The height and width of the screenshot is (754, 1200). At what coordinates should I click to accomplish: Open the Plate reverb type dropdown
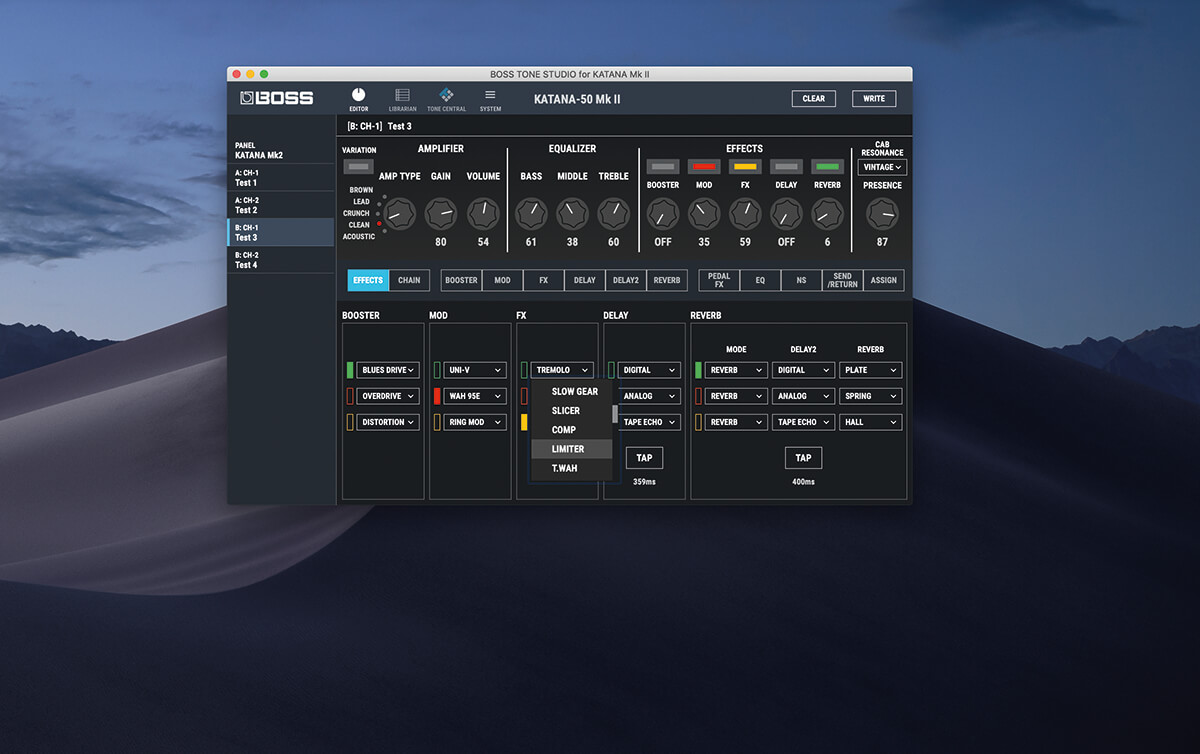click(870, 370)
